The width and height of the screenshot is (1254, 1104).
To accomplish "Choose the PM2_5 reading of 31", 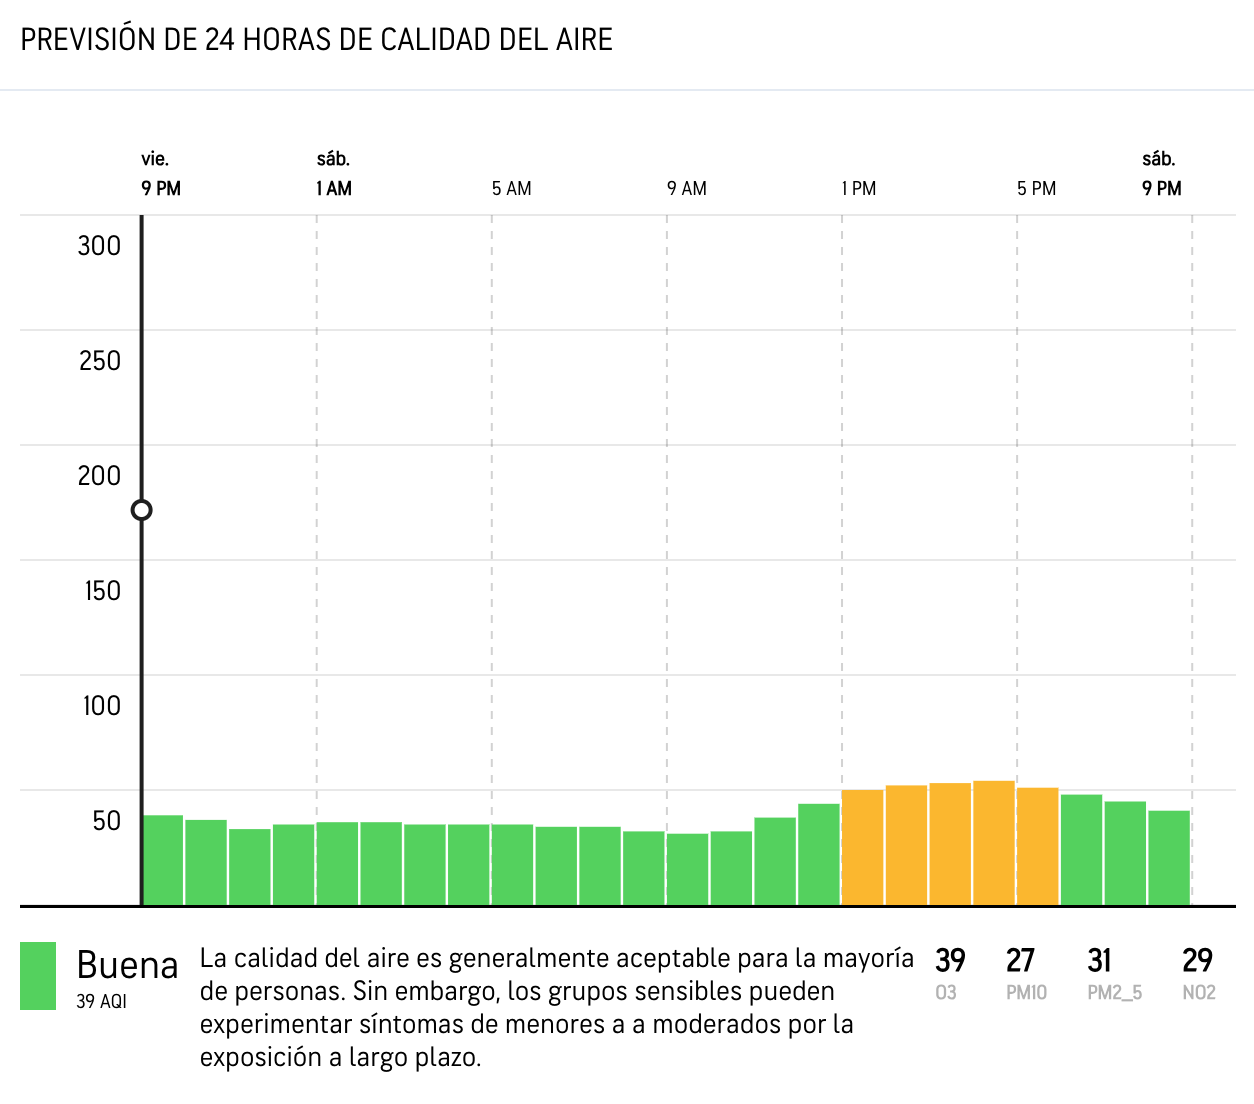I will [x=1099, y=961].
